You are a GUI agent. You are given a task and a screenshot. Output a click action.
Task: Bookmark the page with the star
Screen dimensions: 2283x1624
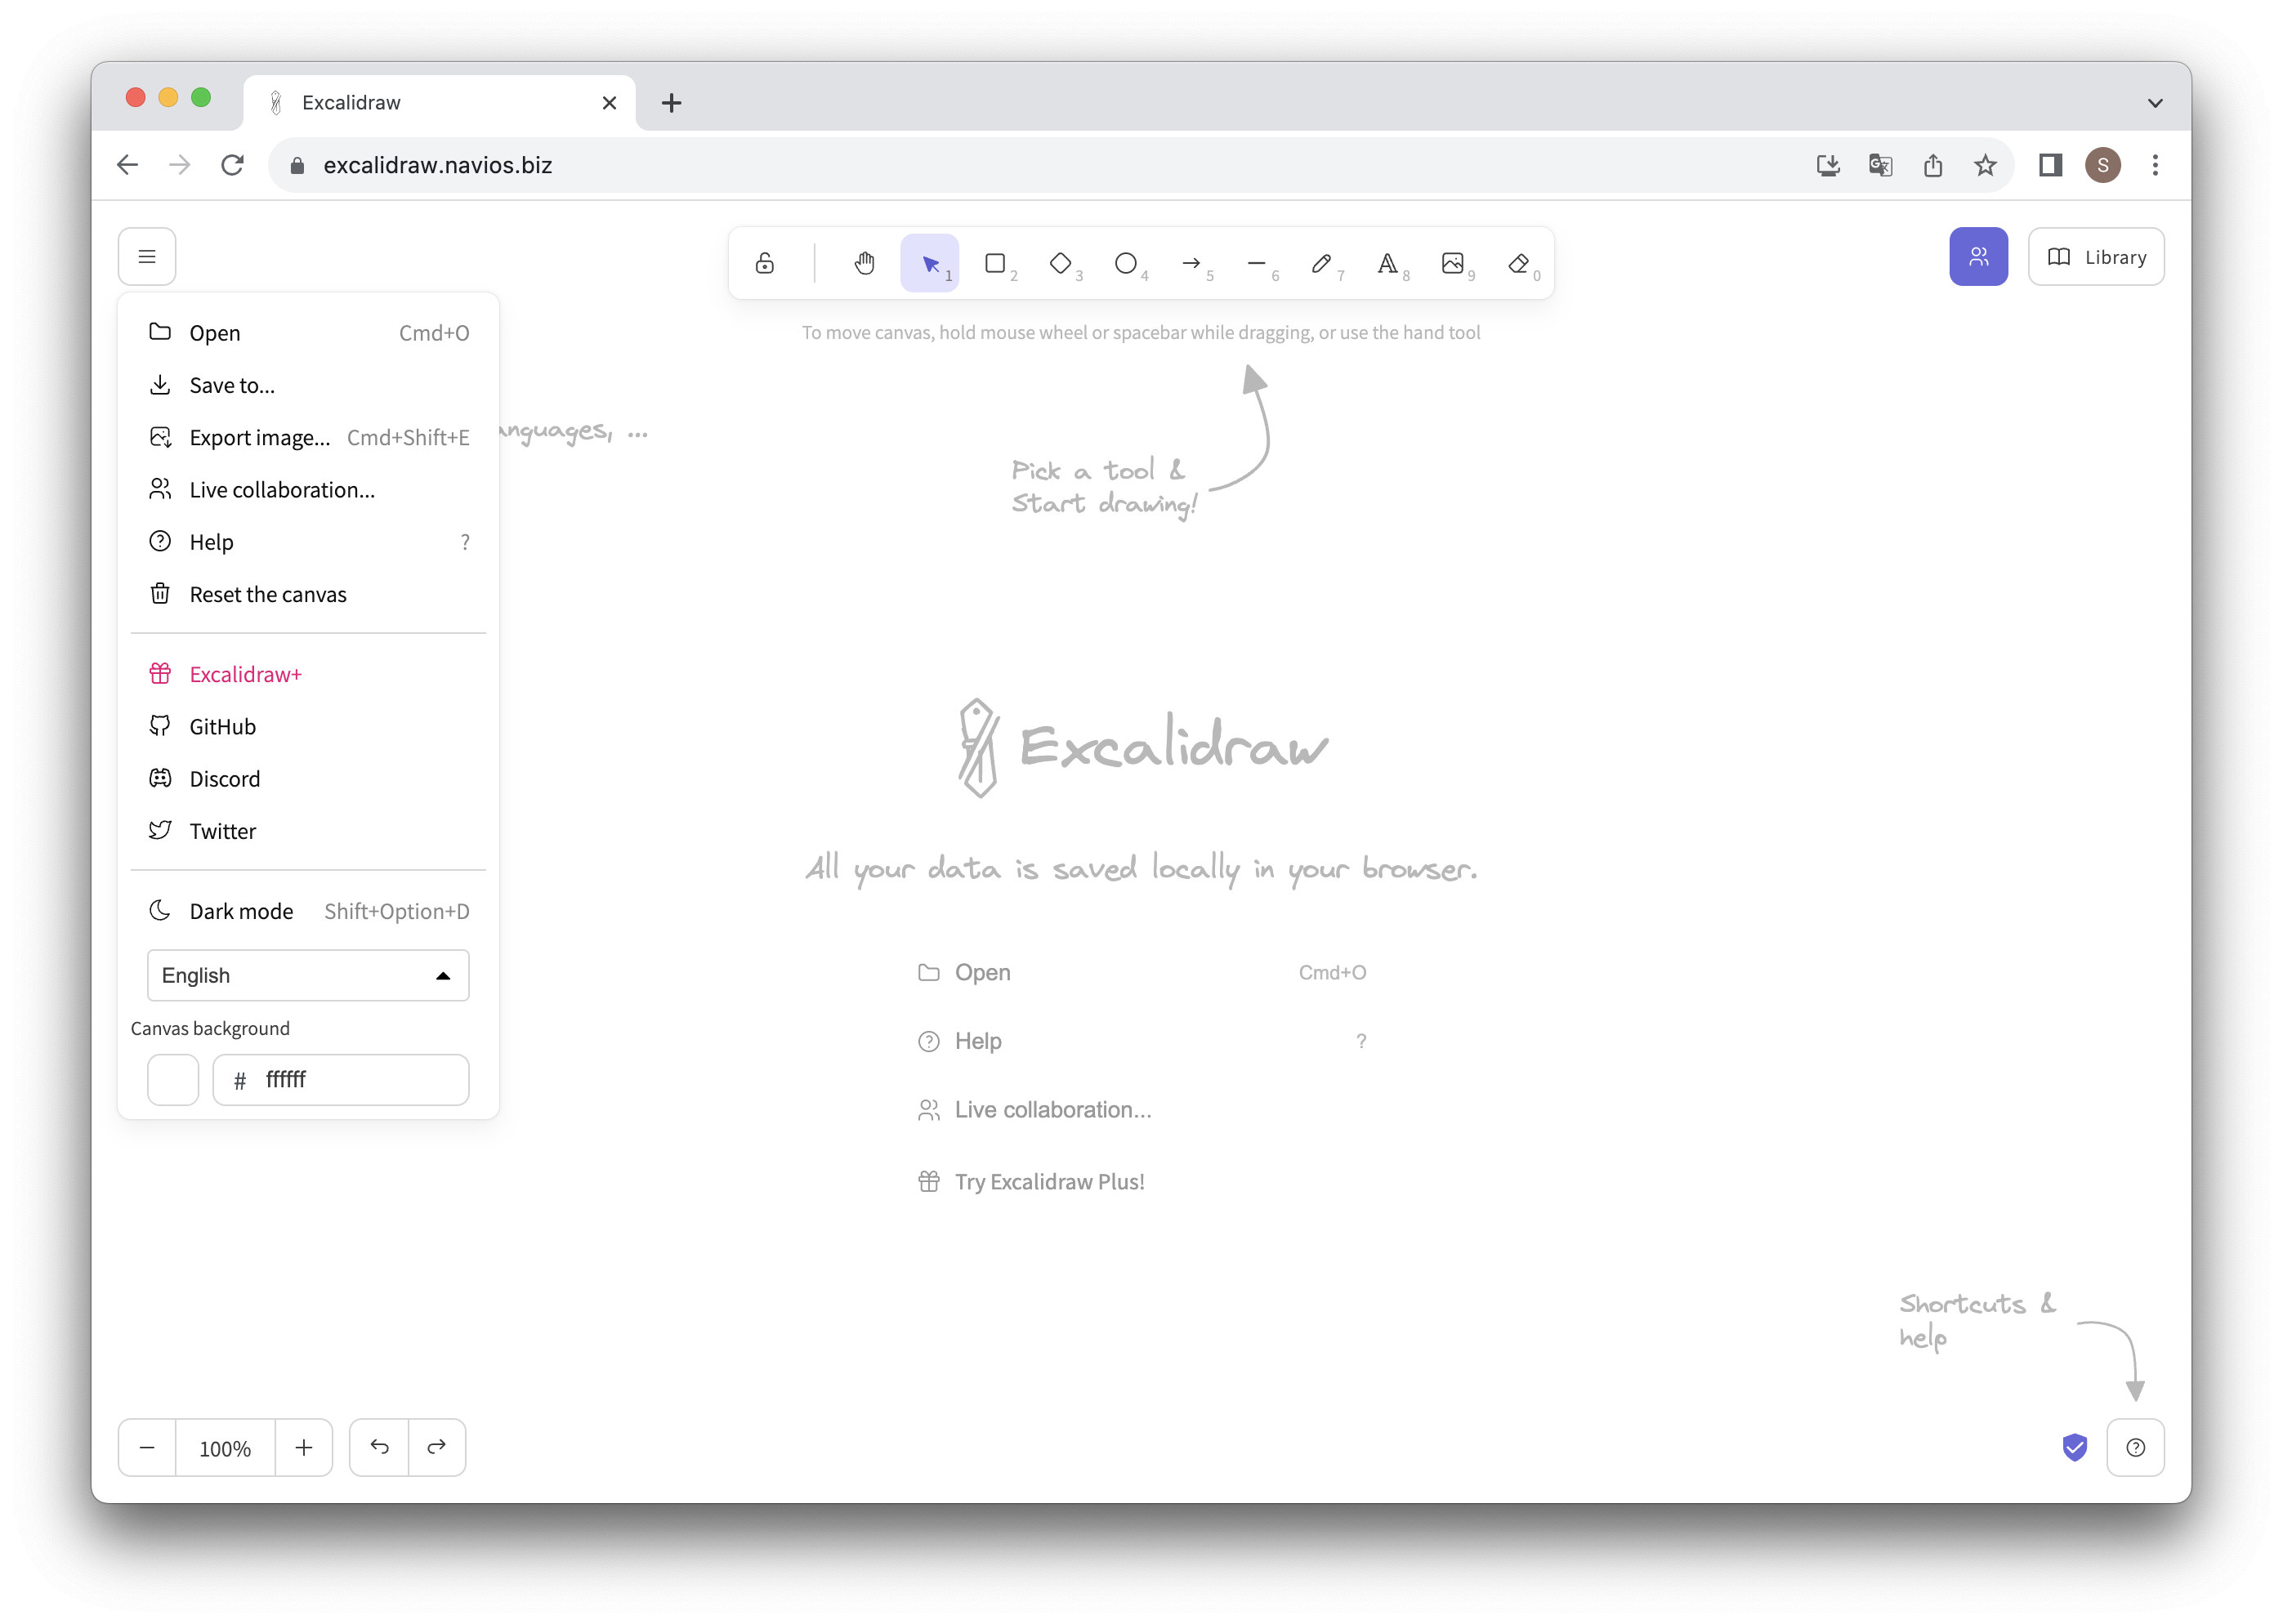tap(1985, 165)
